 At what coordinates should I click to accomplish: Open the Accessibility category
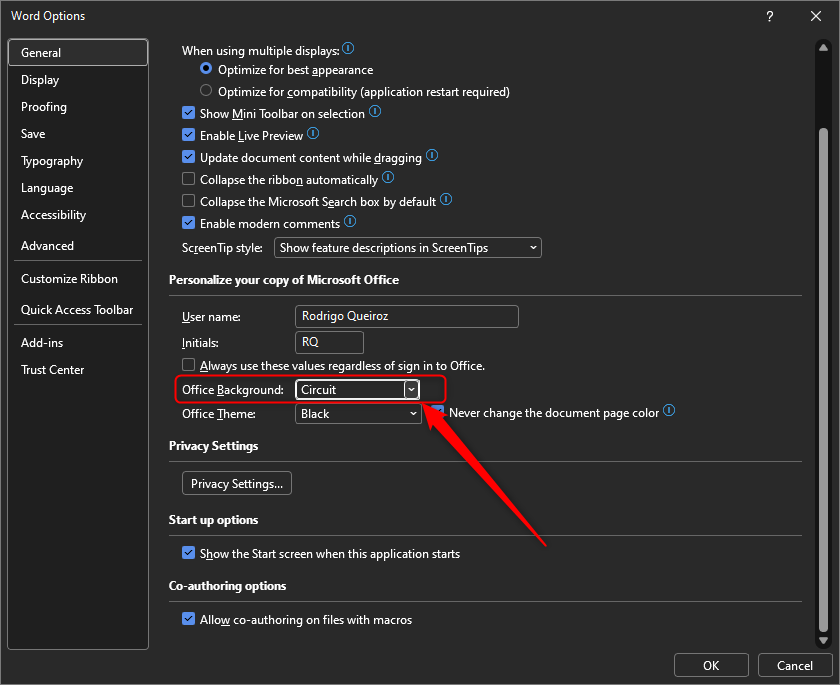click(78, 215)
